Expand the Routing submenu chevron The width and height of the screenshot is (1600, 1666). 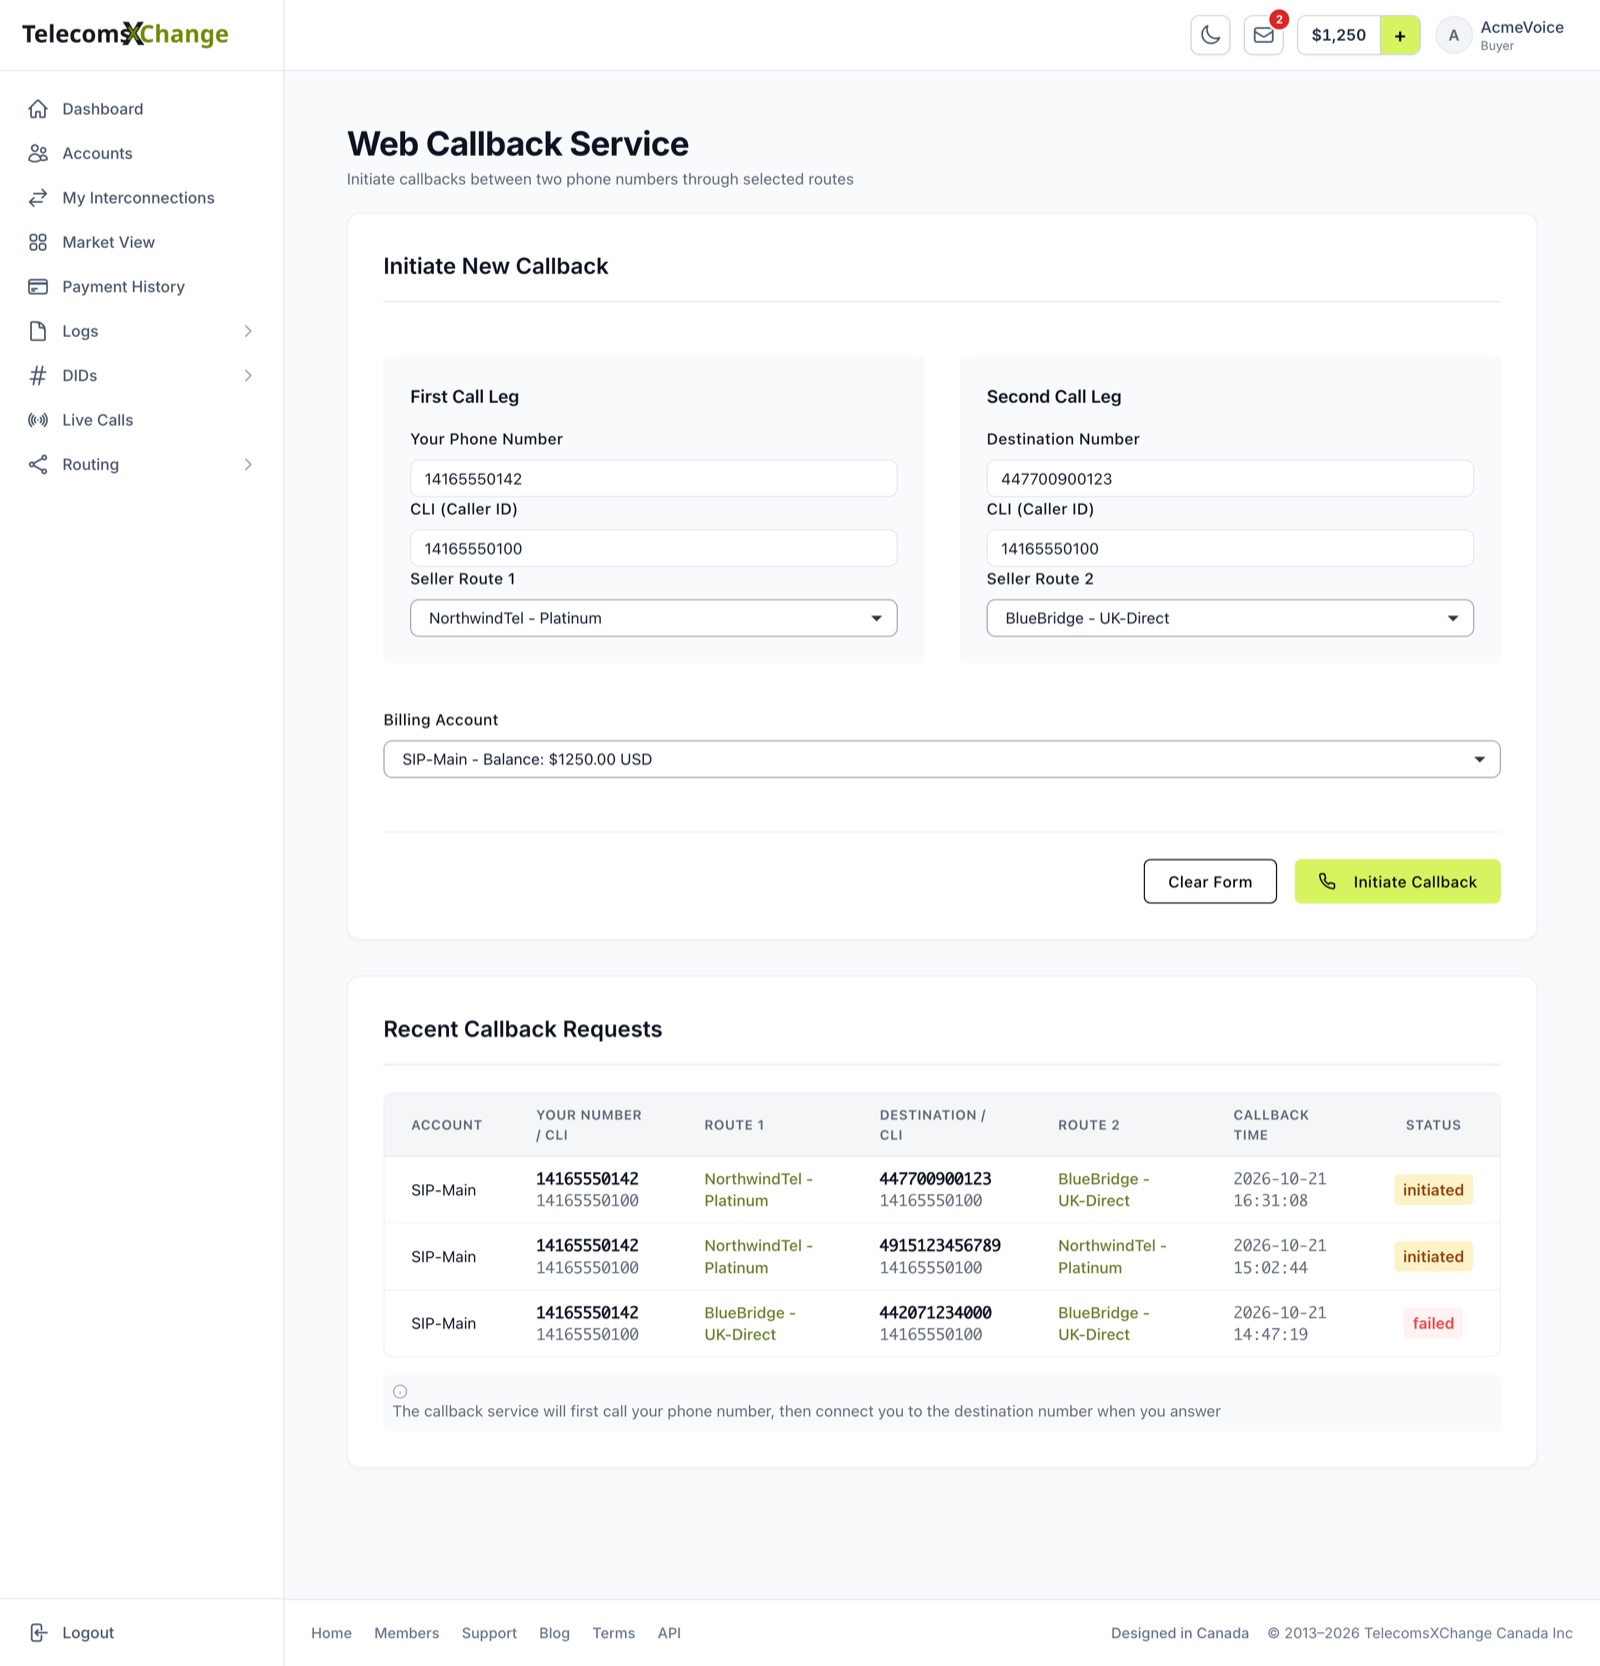pos(248,464)
